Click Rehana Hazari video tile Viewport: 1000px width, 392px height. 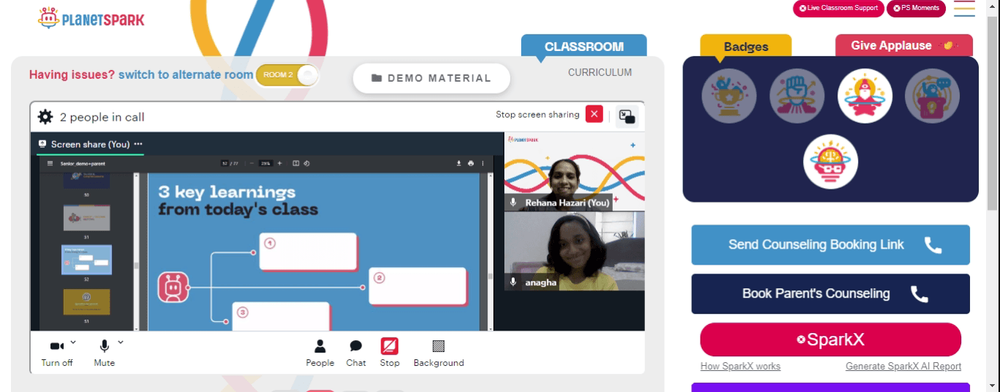click(x=574, y=171)
